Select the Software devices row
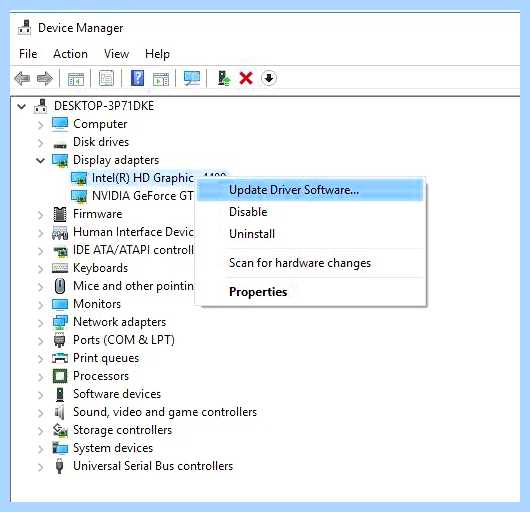 tap(117, 394)
